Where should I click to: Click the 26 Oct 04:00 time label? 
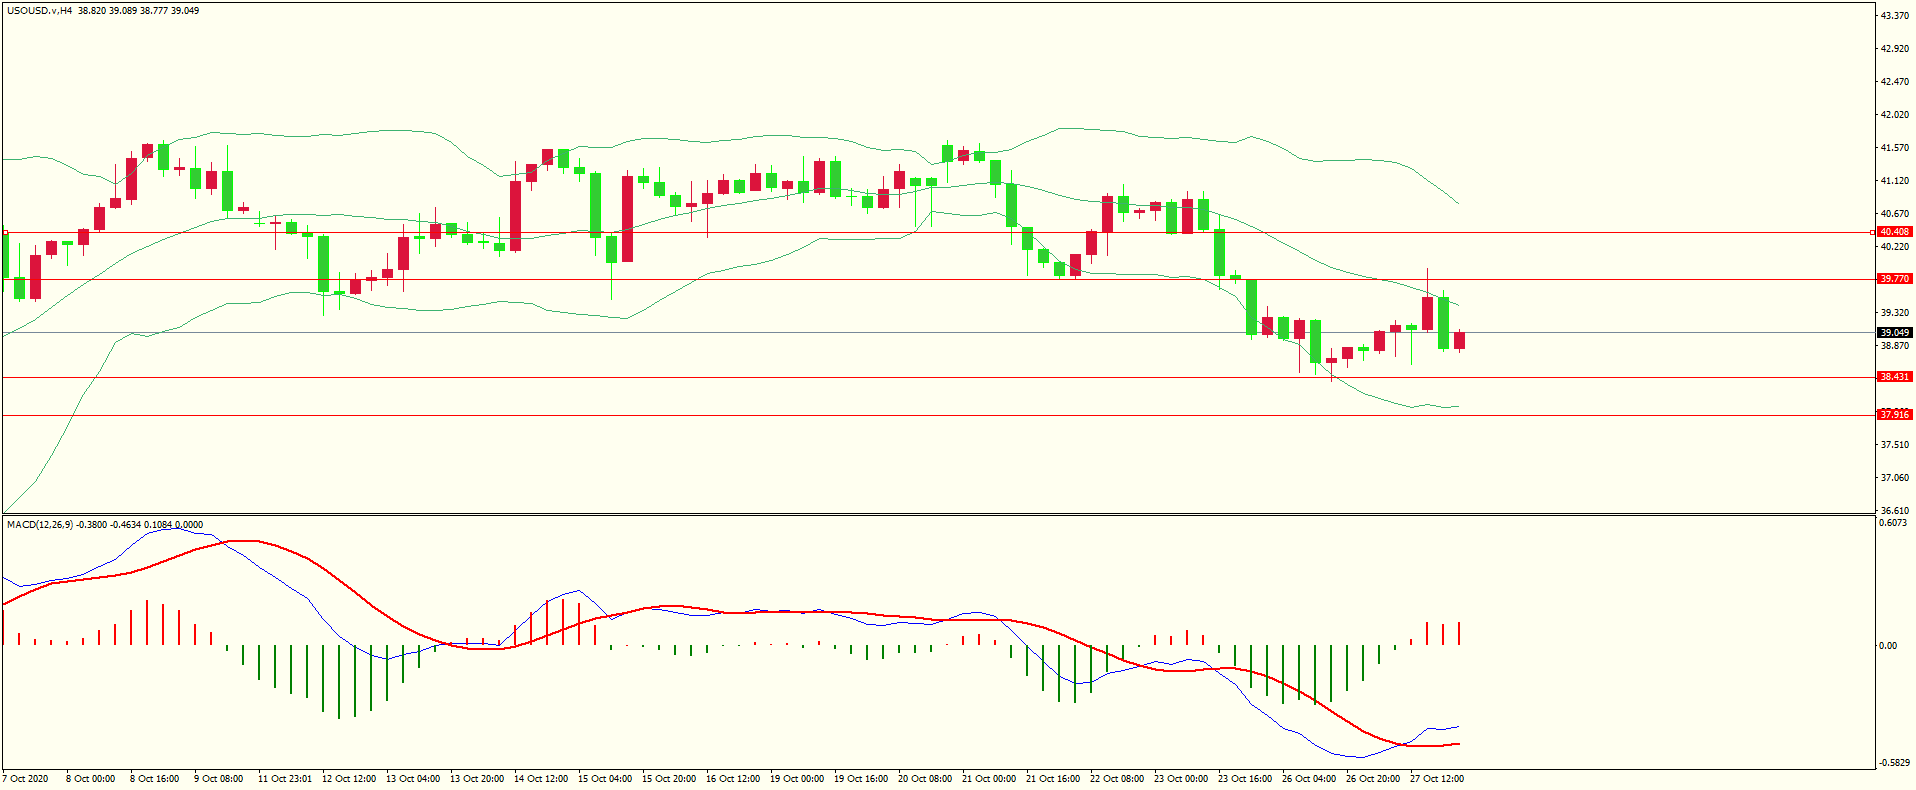tap(1309, 779)
